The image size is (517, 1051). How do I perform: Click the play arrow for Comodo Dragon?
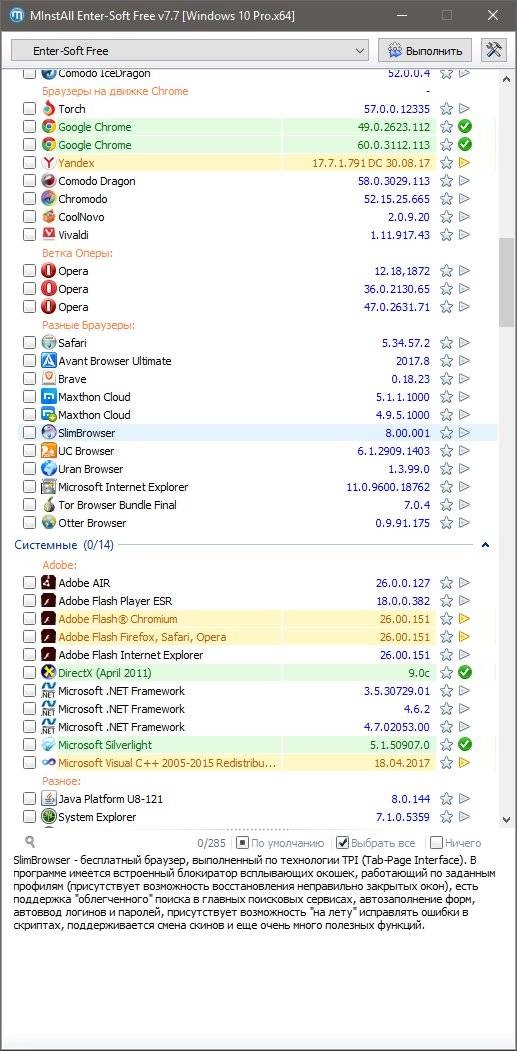click(465, 181)
